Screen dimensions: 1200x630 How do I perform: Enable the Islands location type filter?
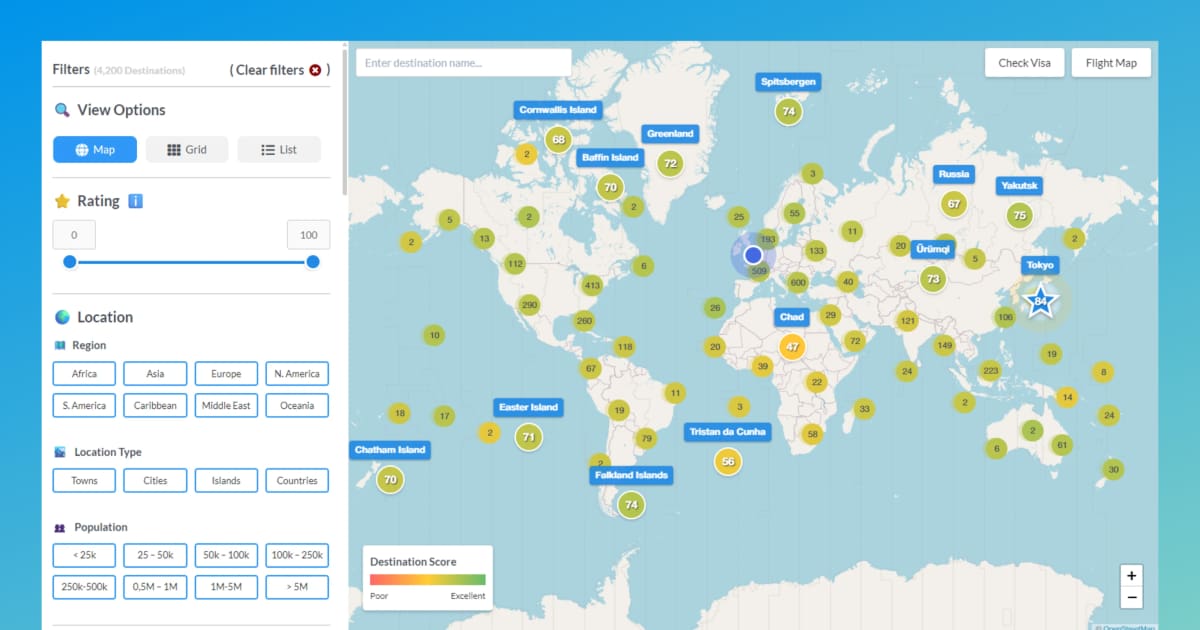click(226, 480)
